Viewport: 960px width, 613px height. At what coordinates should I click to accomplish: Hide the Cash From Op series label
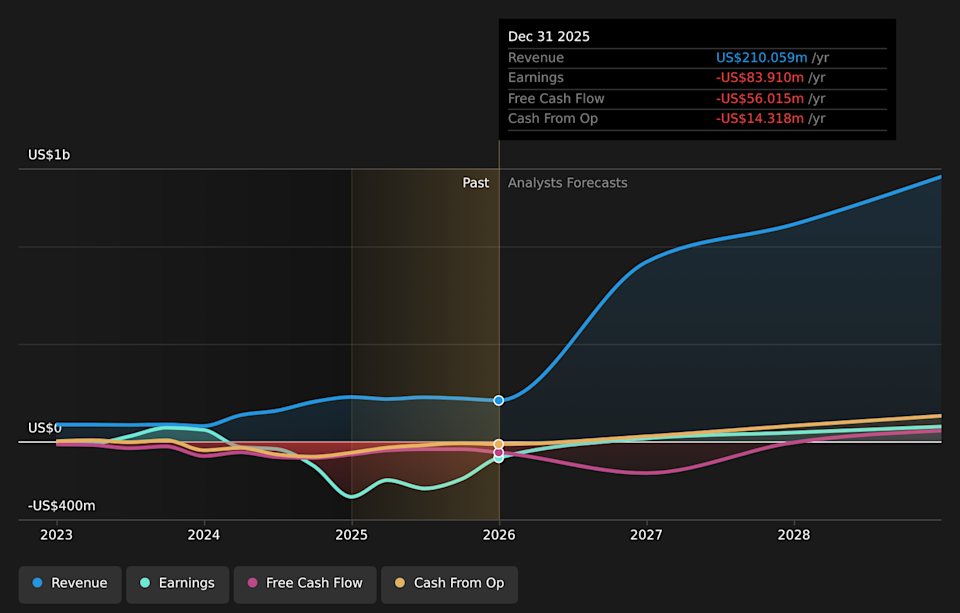point(458,584)
